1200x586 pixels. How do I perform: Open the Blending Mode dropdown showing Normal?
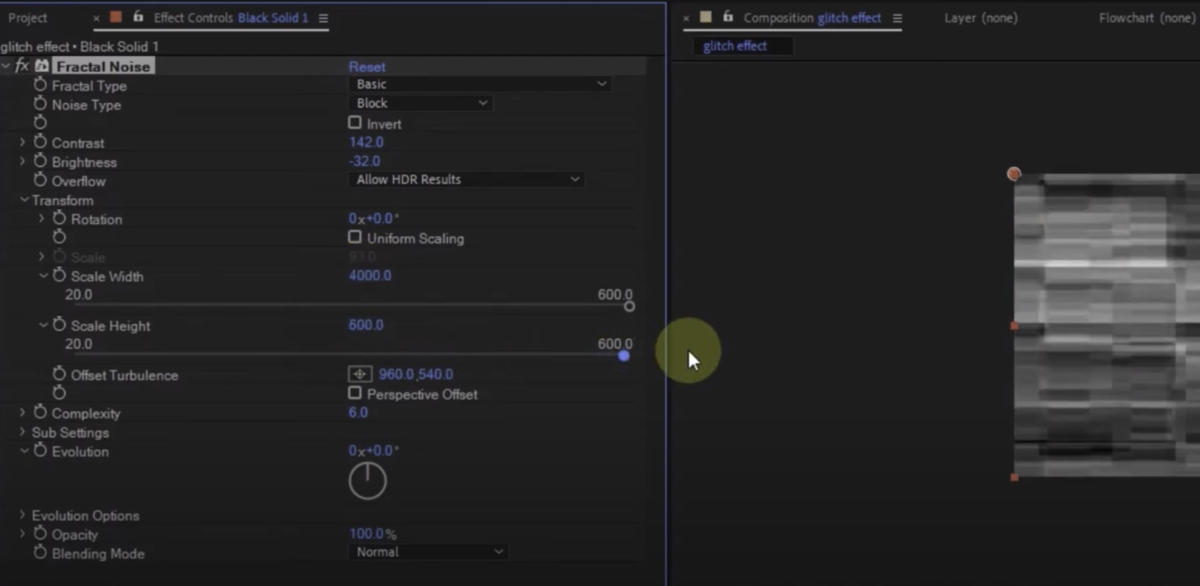click(429, 552)
